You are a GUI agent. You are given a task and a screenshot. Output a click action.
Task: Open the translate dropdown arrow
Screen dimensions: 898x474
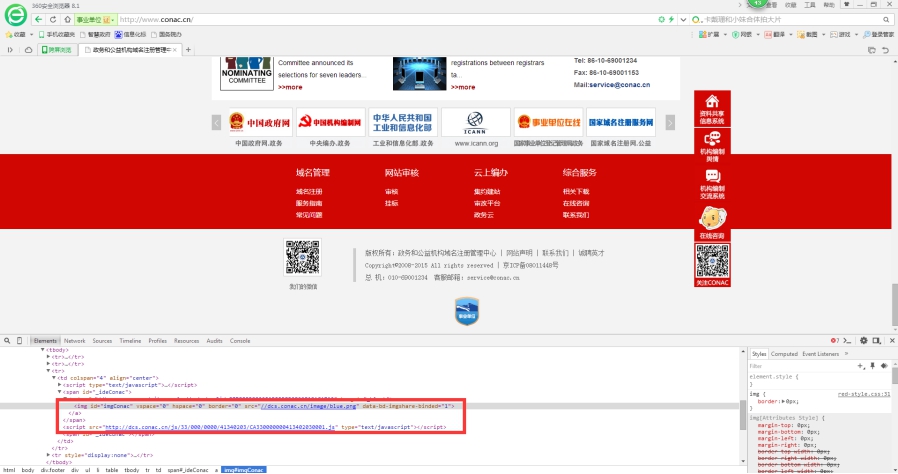[791, 34]
